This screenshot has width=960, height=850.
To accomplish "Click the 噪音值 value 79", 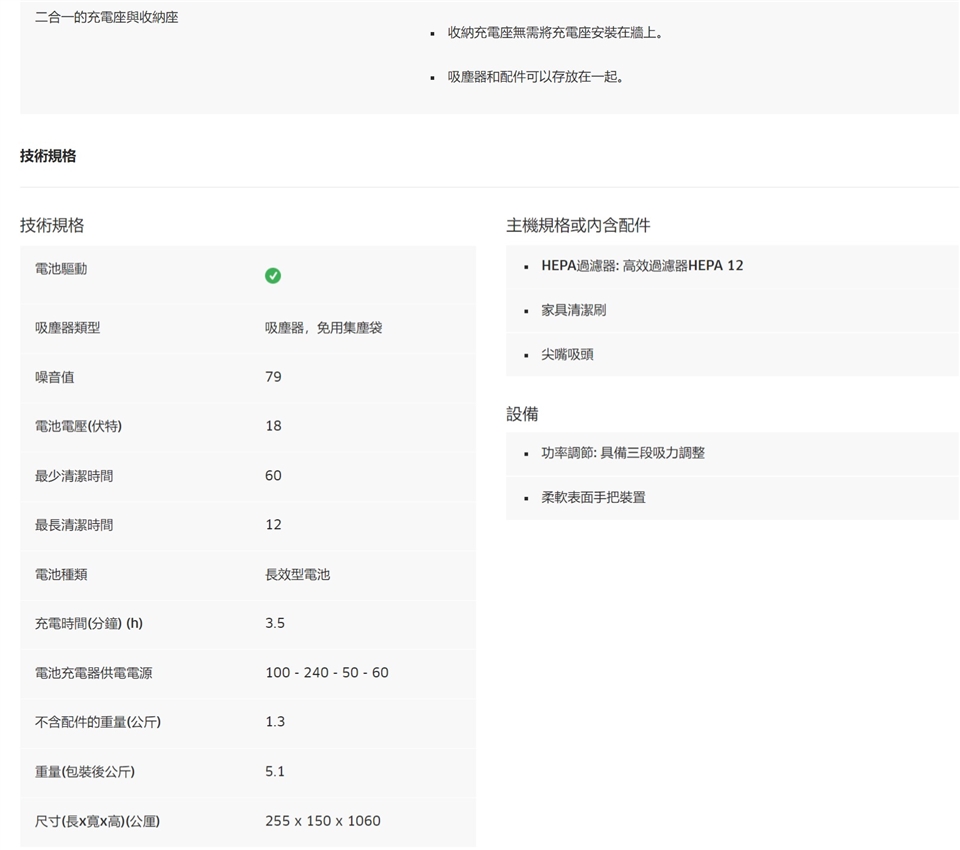I will (x=273, y=377).
